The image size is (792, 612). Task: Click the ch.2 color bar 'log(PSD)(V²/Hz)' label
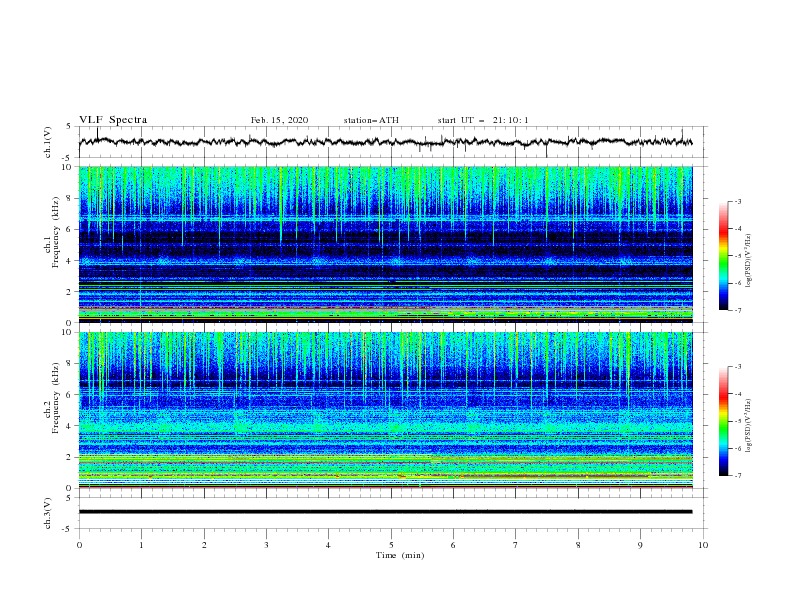pyautogui.click(x=749, y=426)
